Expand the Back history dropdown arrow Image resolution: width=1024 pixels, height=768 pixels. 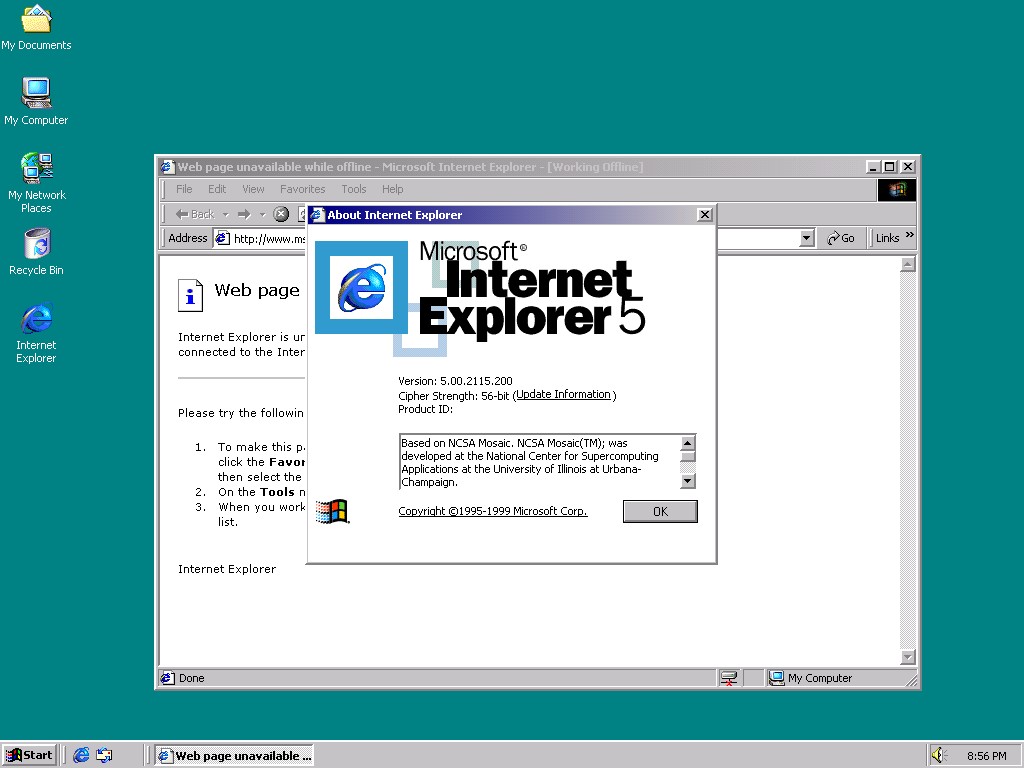click(225, 214)
